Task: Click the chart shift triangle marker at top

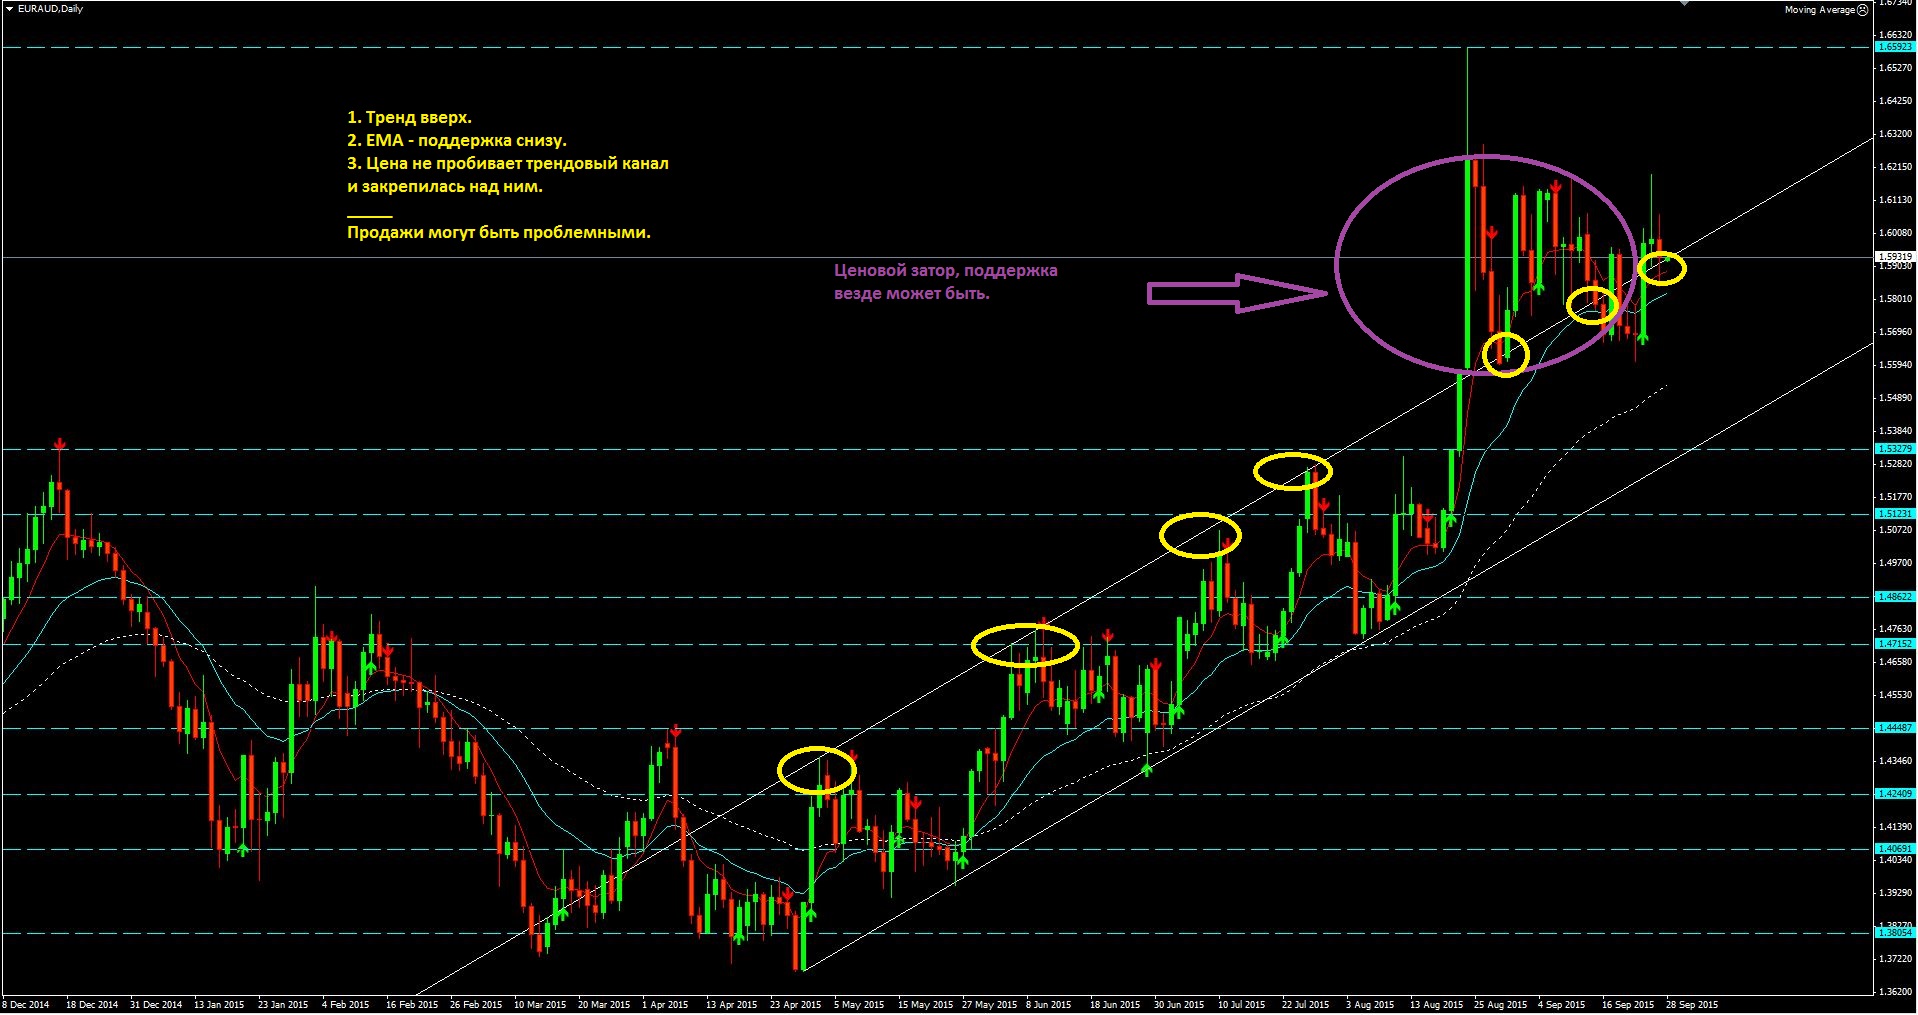Action: (x=1684, y=3)
